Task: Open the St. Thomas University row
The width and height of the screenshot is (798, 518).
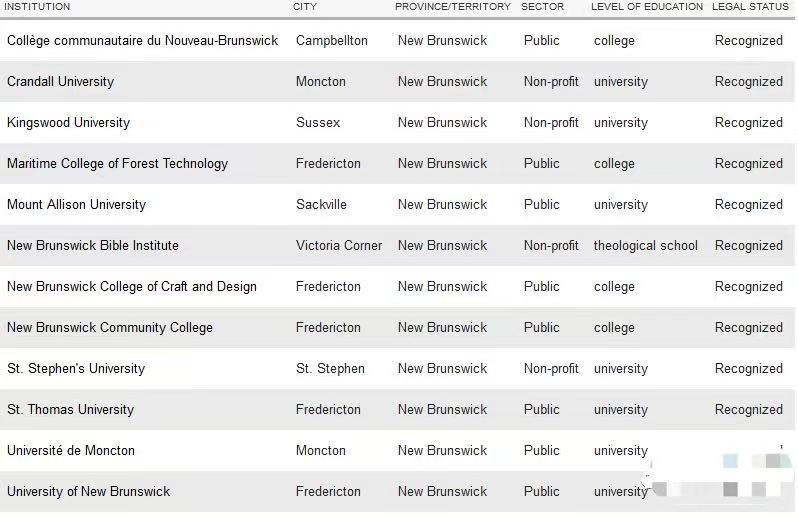Action: point(70,410)
